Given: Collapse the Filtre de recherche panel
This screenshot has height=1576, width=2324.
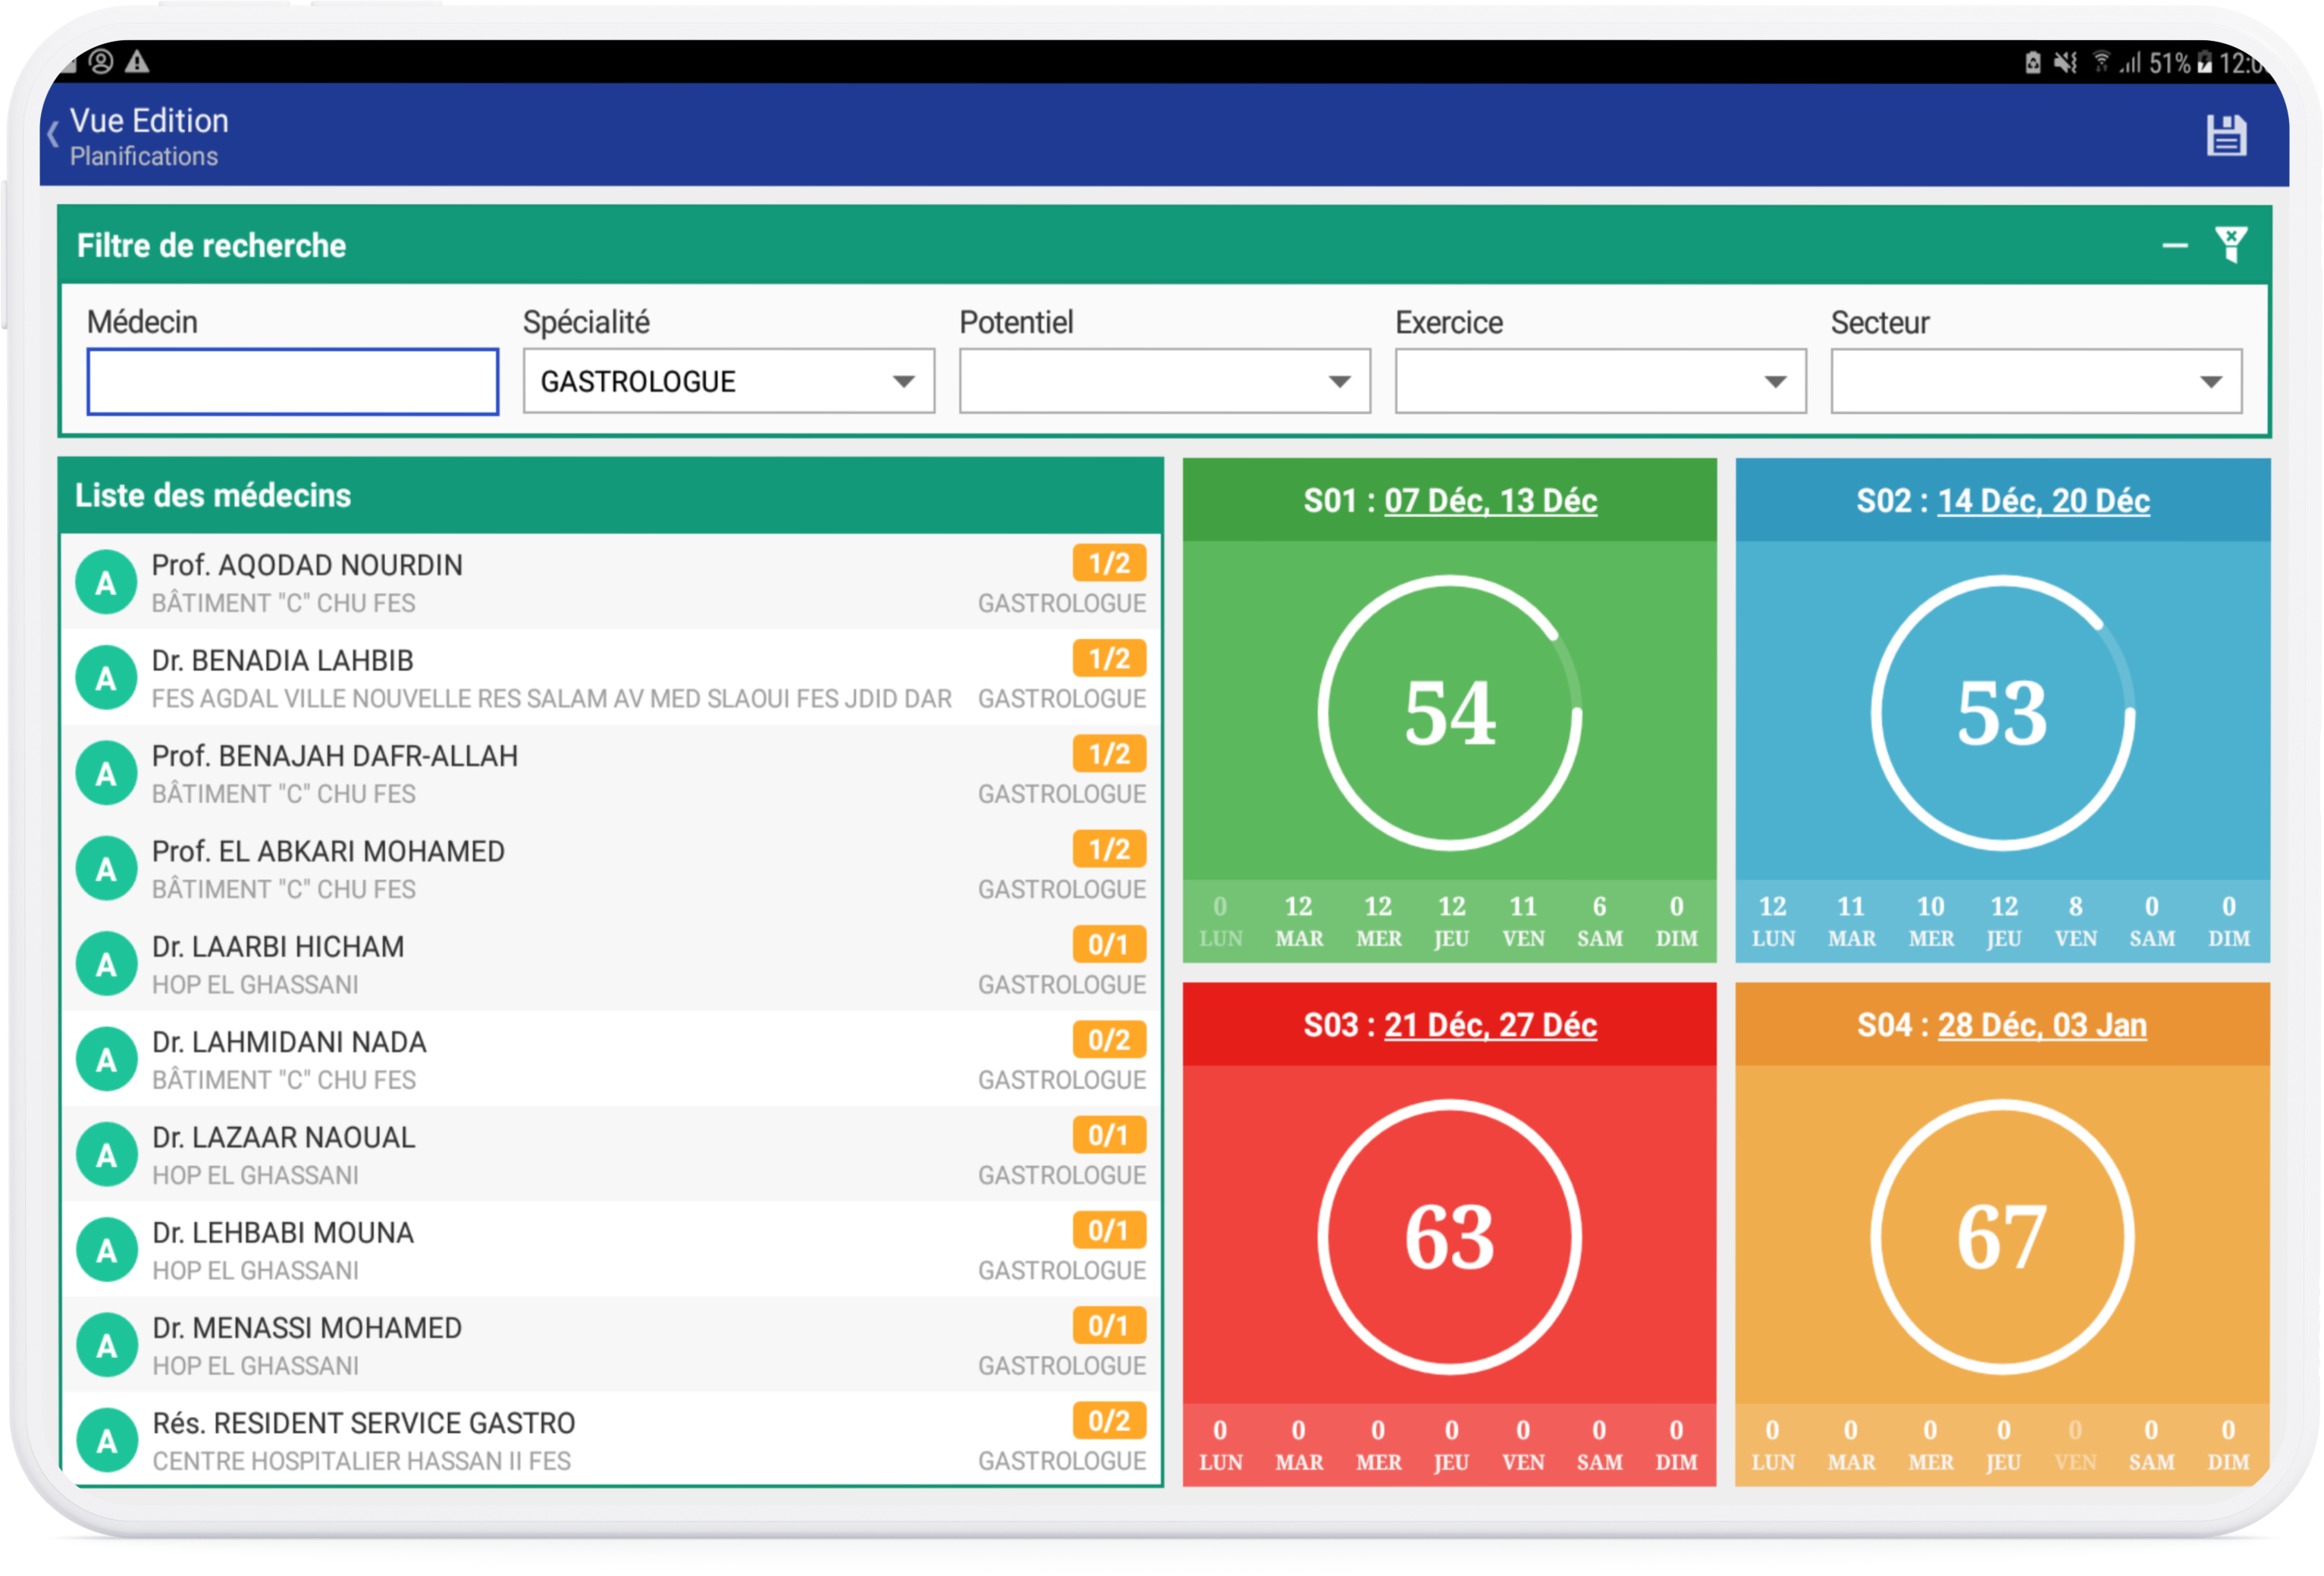Looking at the screenshot, I should (x=2174, y=246).
